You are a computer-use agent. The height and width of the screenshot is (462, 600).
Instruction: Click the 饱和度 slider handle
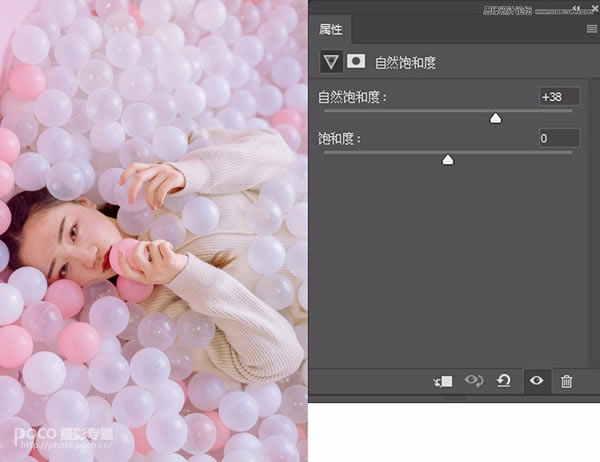(x=448, y=160)
